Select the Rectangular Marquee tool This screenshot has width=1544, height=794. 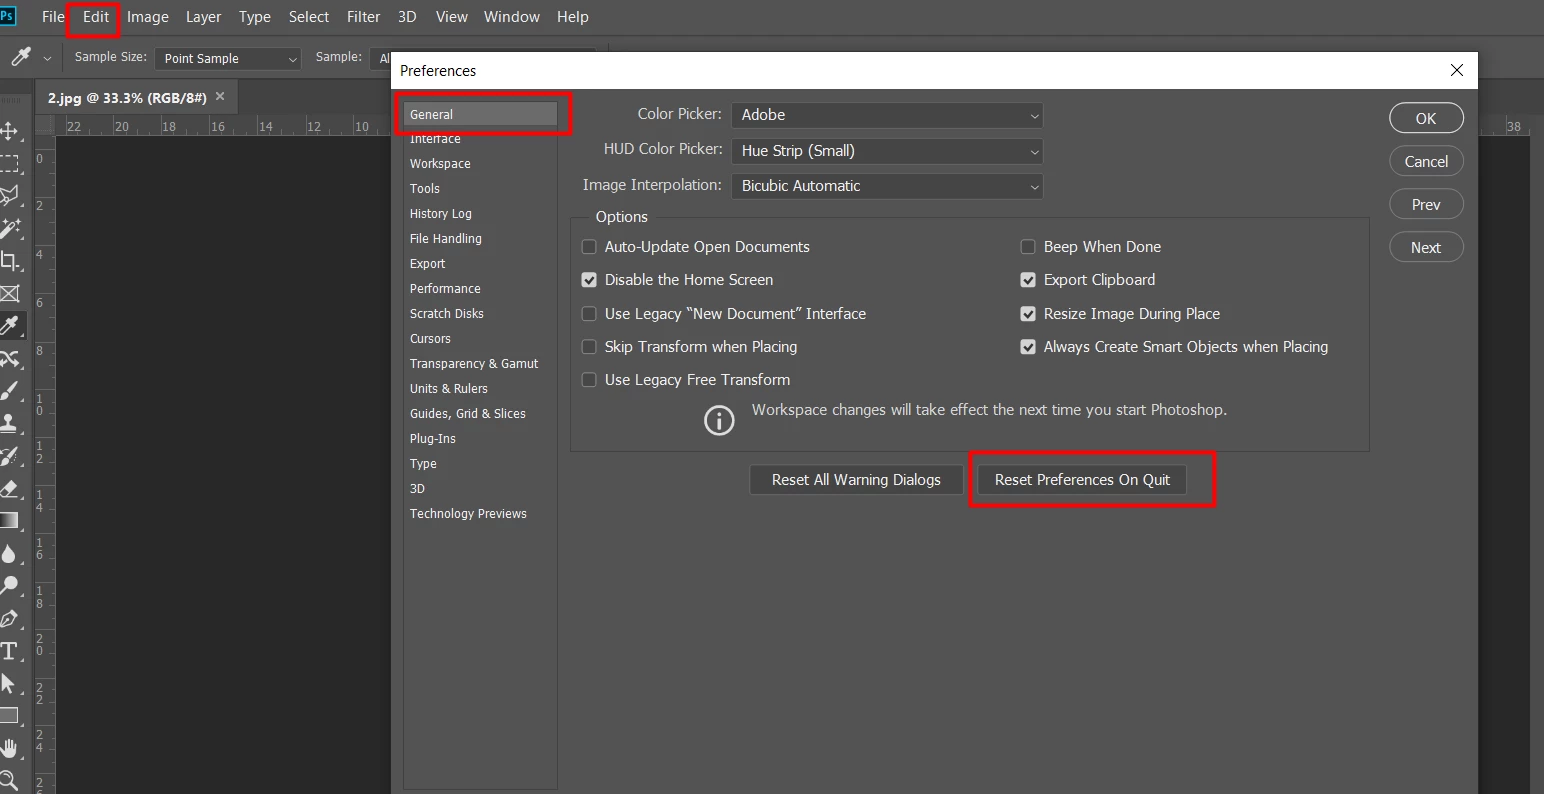10,163
